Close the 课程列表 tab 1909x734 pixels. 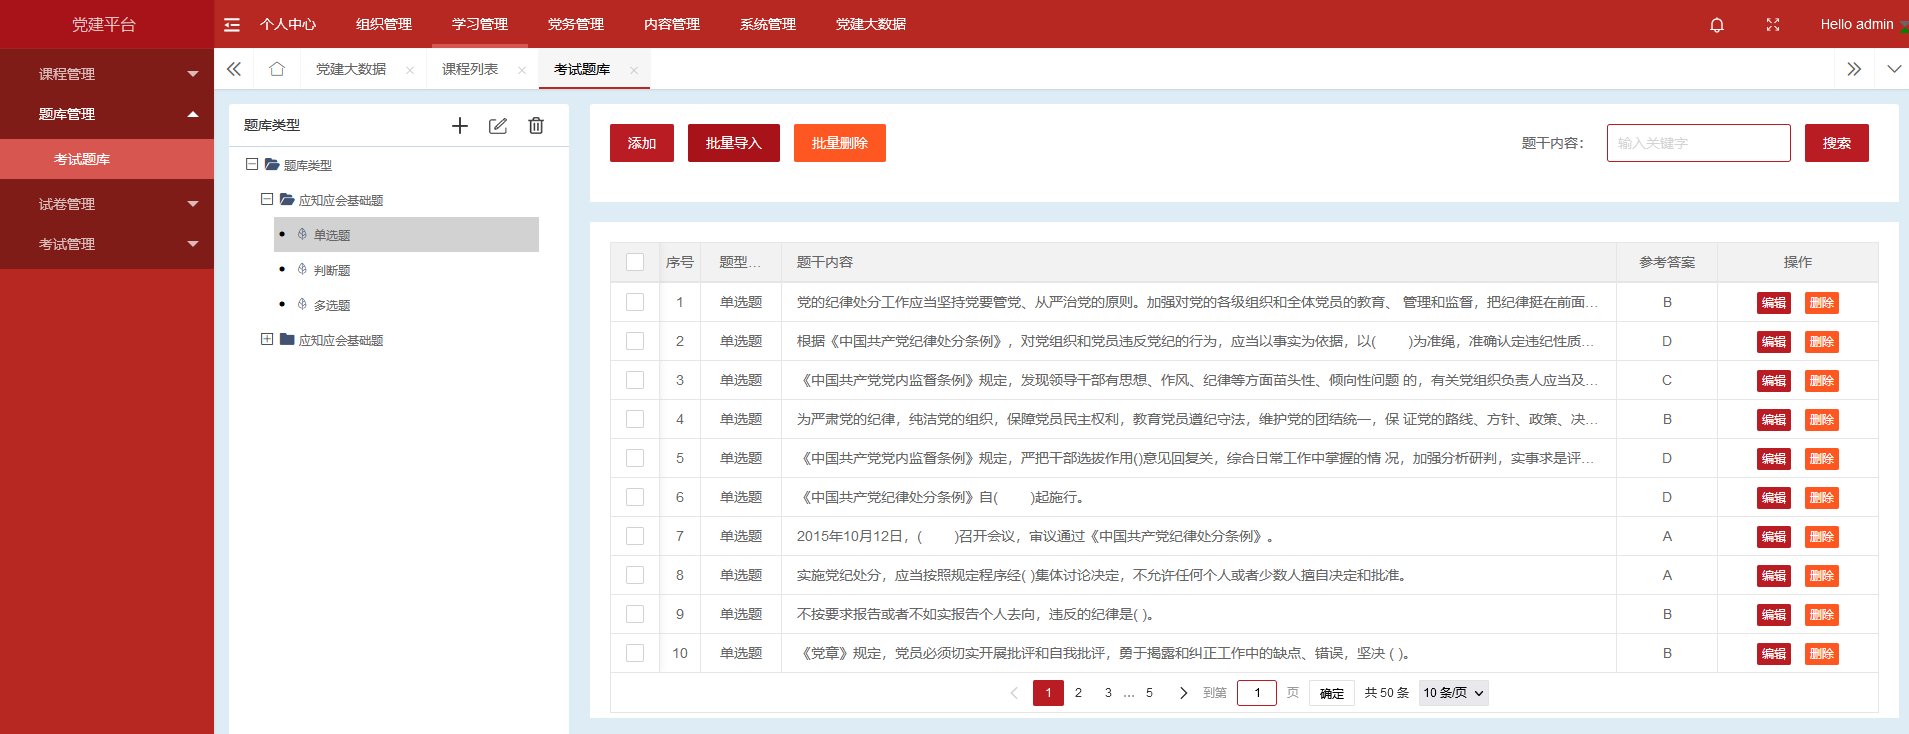click(x=522, y=70)
